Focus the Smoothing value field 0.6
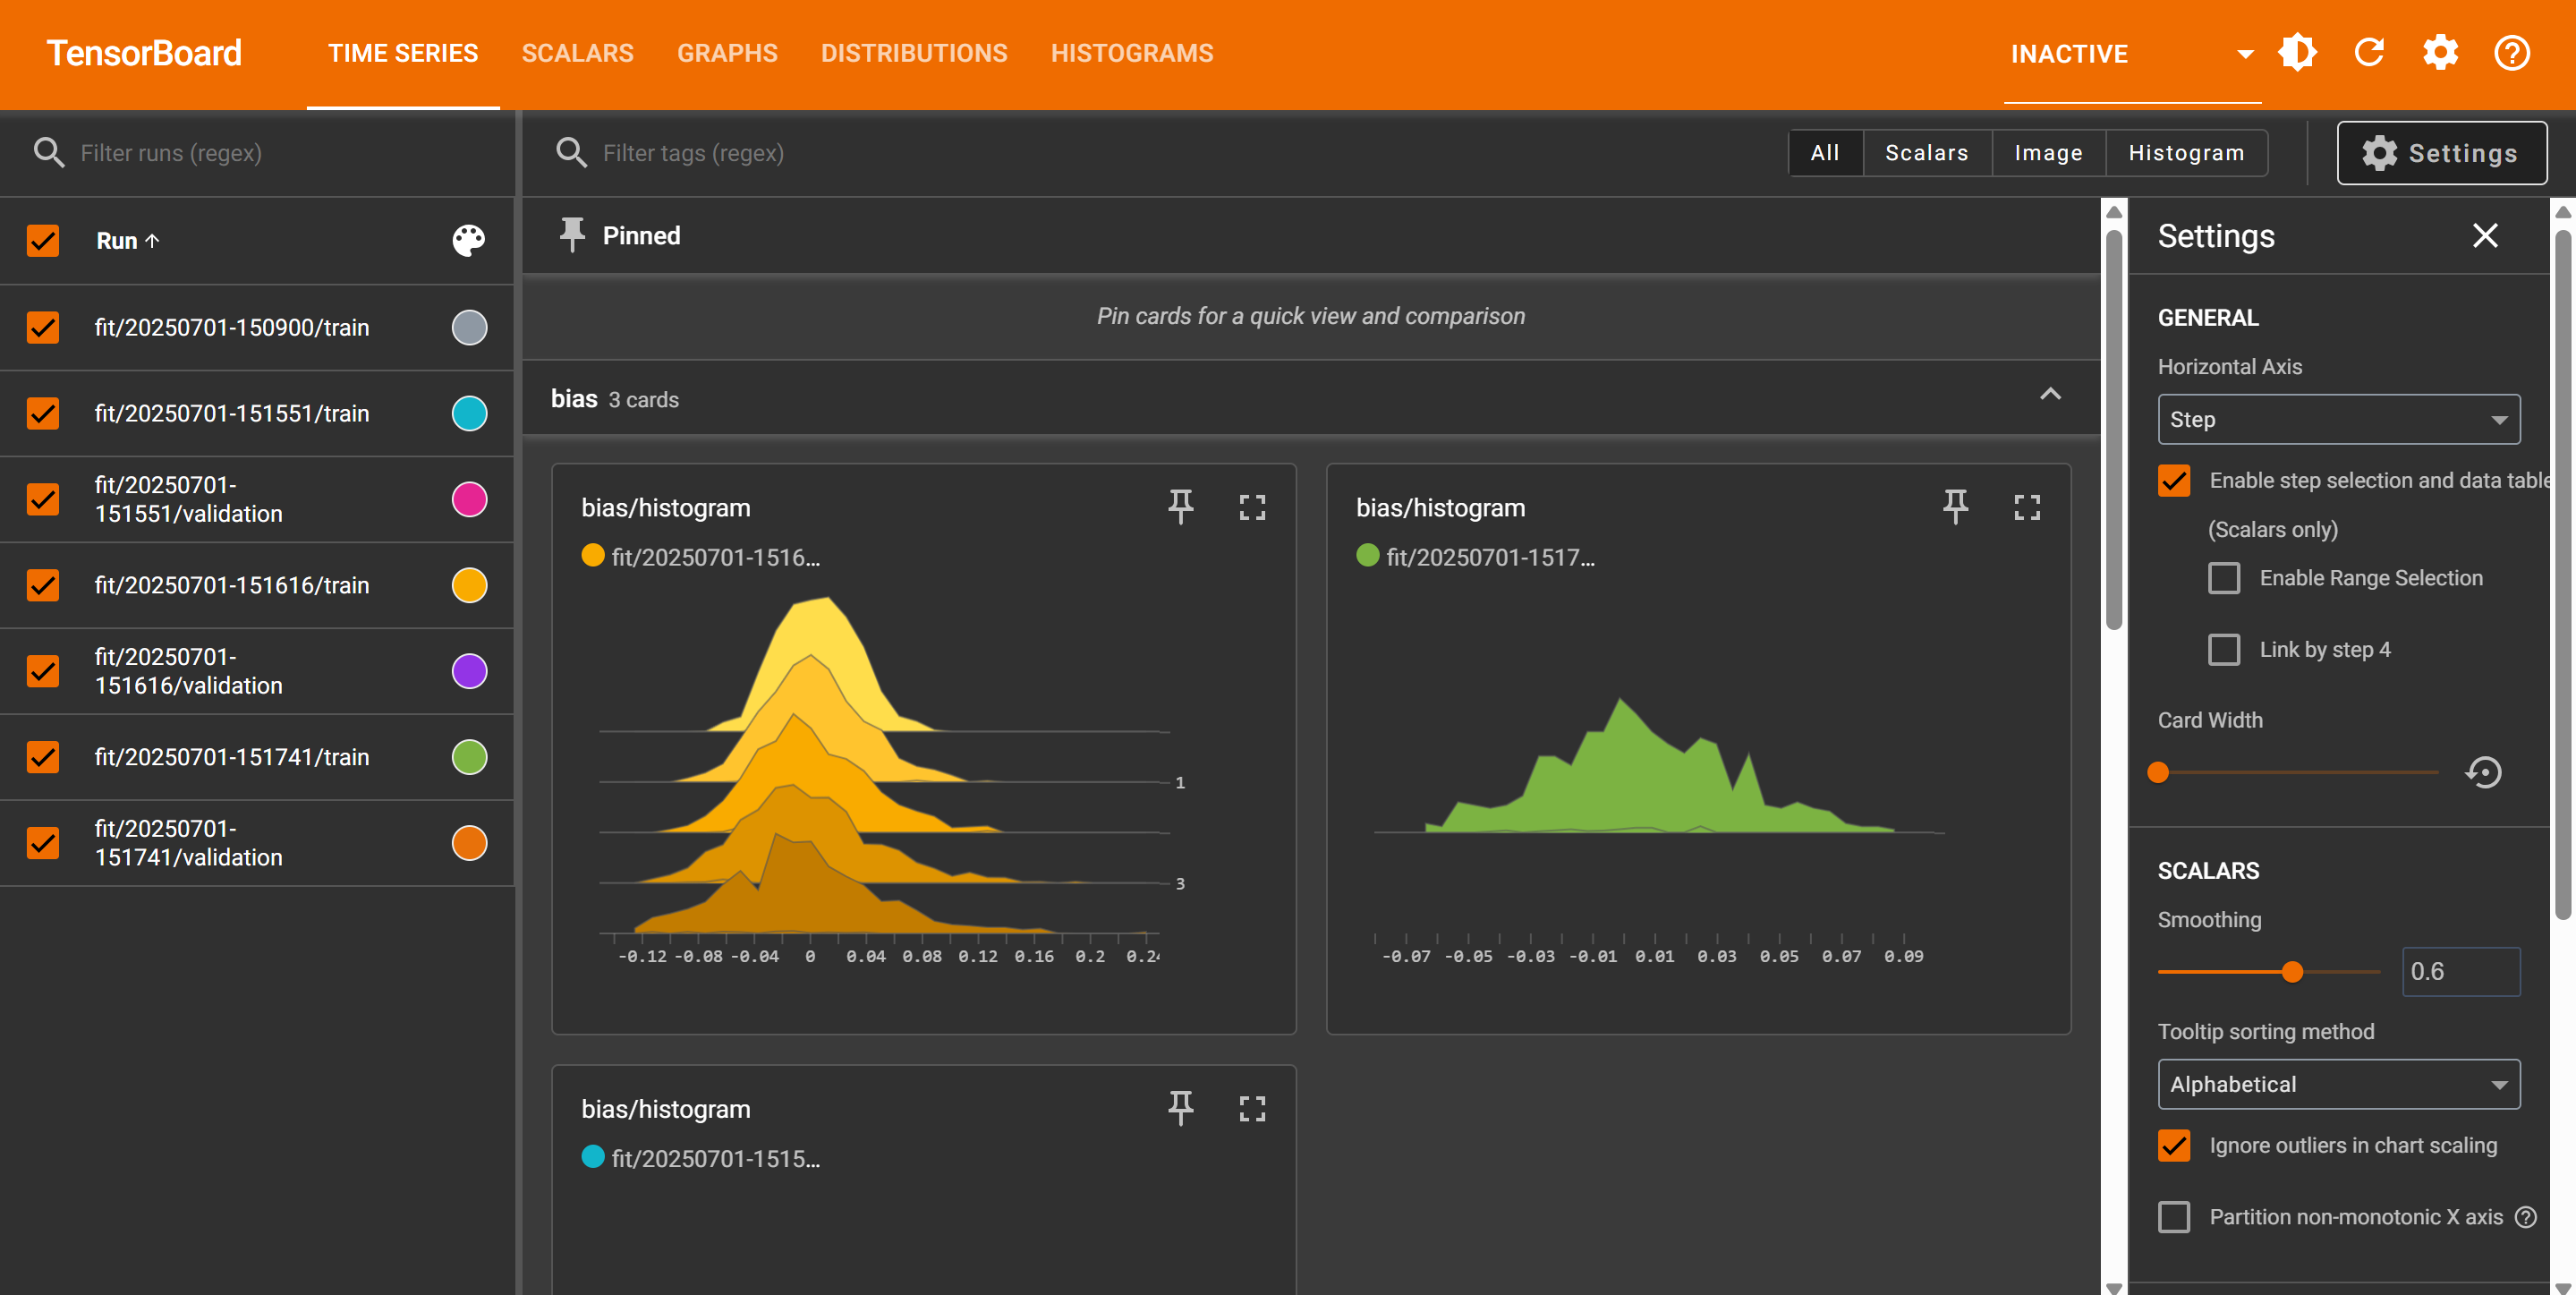This screenshot has width=2576, height=1295. point(2460,972)
